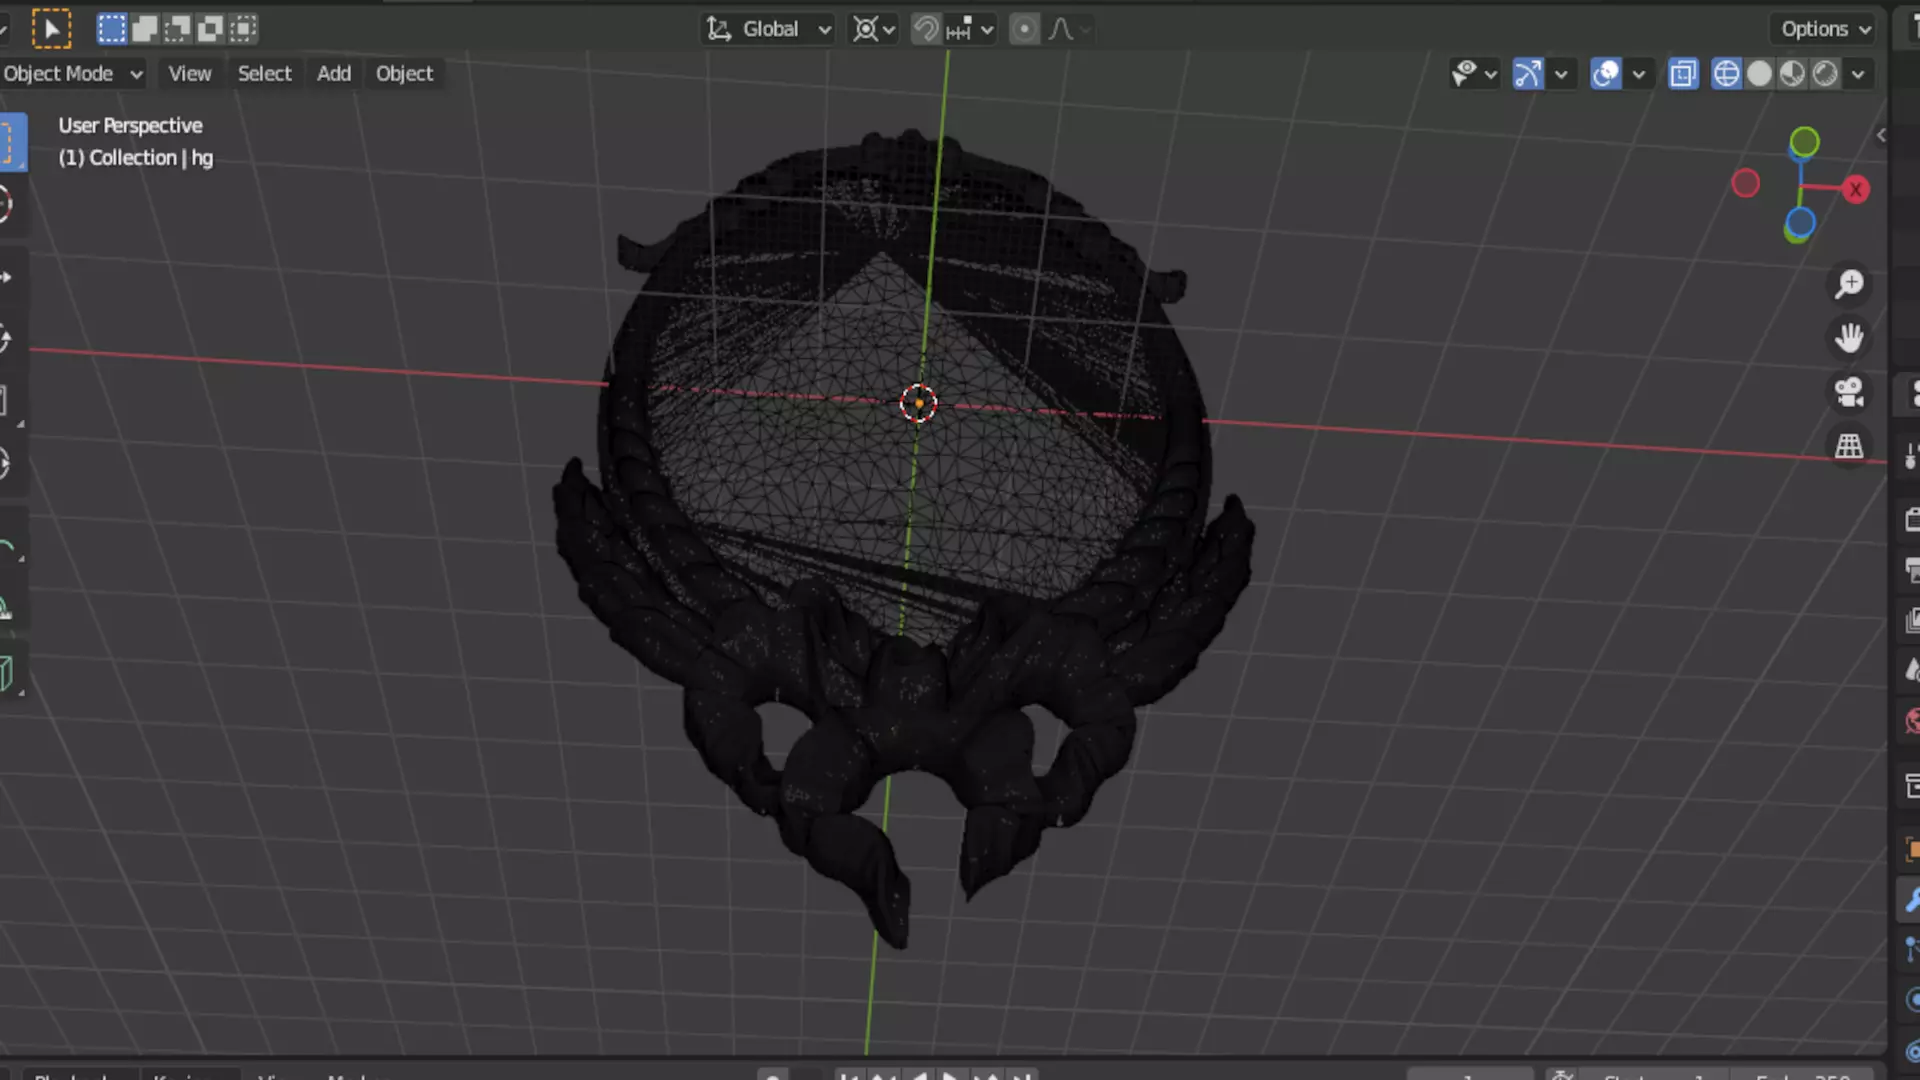
Task: Choose the Set New Selection mode icon
Action: click(x=111, y=29)
